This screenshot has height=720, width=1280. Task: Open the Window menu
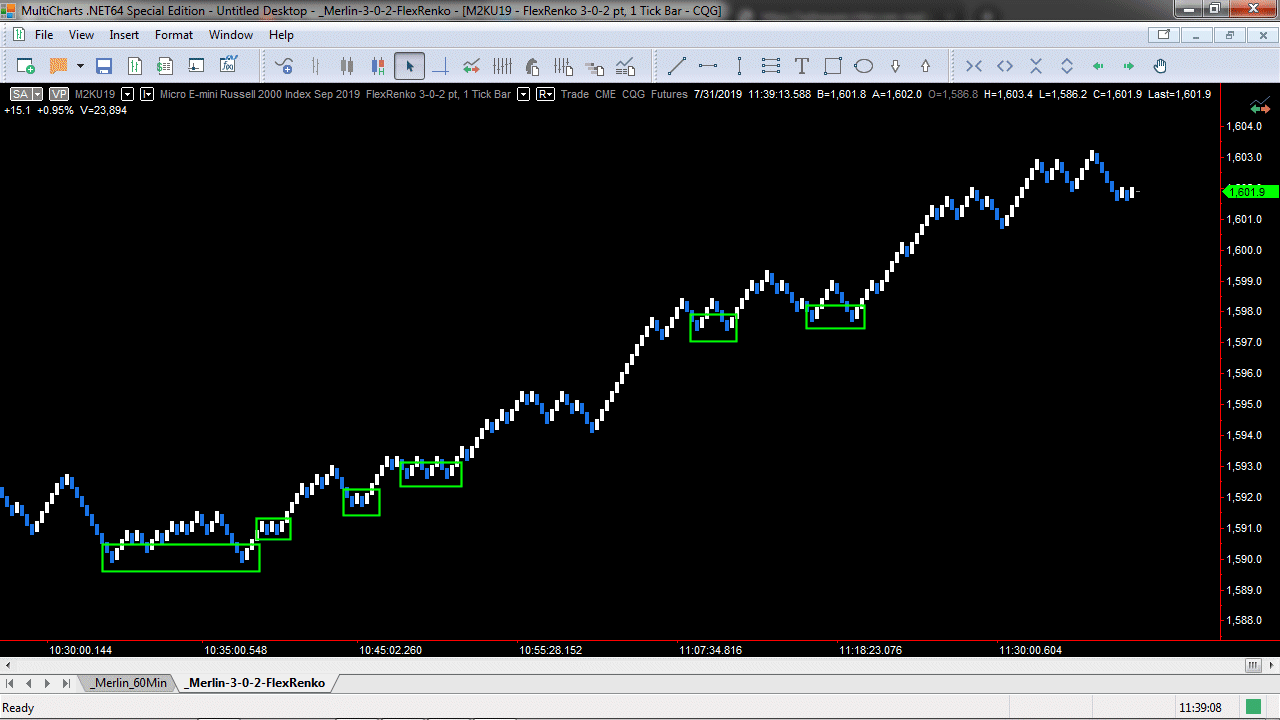(x=231, y=34)
